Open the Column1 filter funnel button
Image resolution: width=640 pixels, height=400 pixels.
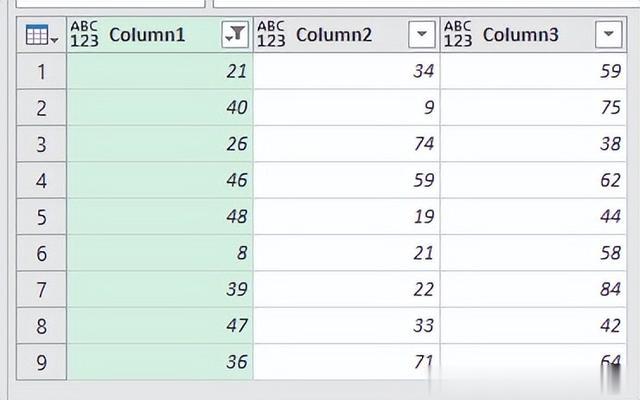click(235, 34)
